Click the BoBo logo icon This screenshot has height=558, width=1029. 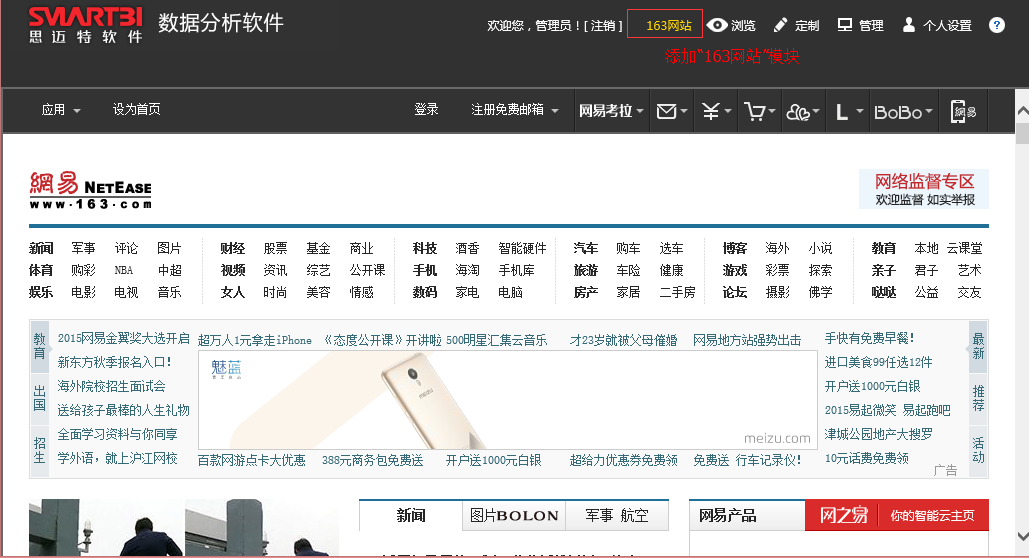[x=898, y=112]
